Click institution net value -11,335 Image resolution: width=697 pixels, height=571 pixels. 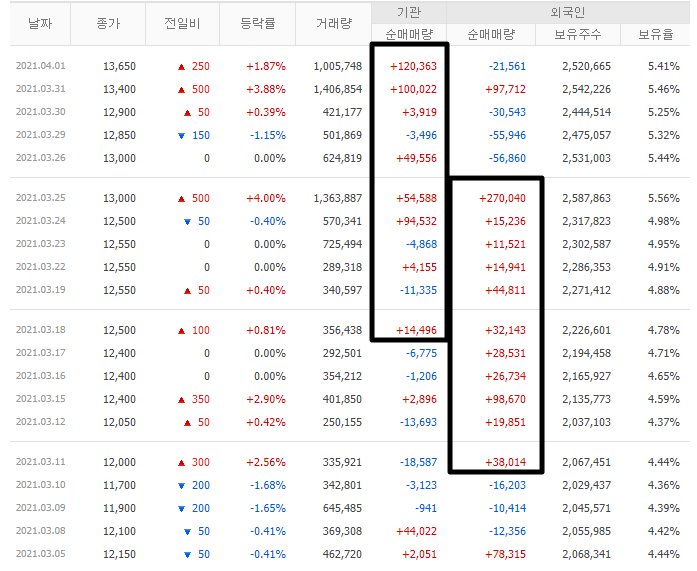click(418, 290)
